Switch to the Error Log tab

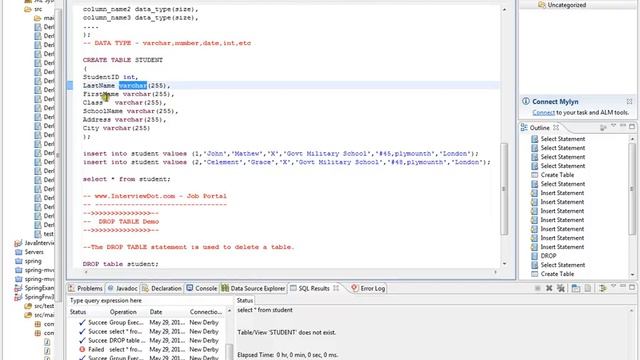pyautogui.click(x=368, y=288)
